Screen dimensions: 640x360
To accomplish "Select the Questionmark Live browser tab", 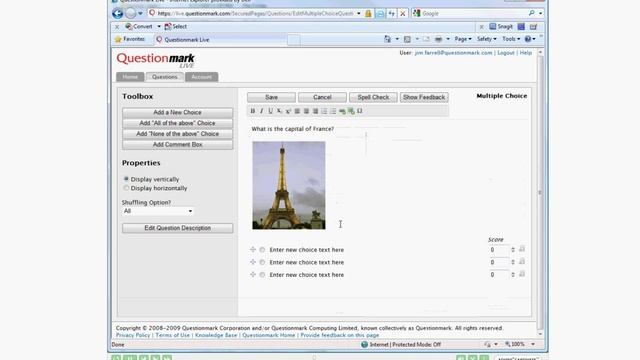I will click(x=220, y=40).
